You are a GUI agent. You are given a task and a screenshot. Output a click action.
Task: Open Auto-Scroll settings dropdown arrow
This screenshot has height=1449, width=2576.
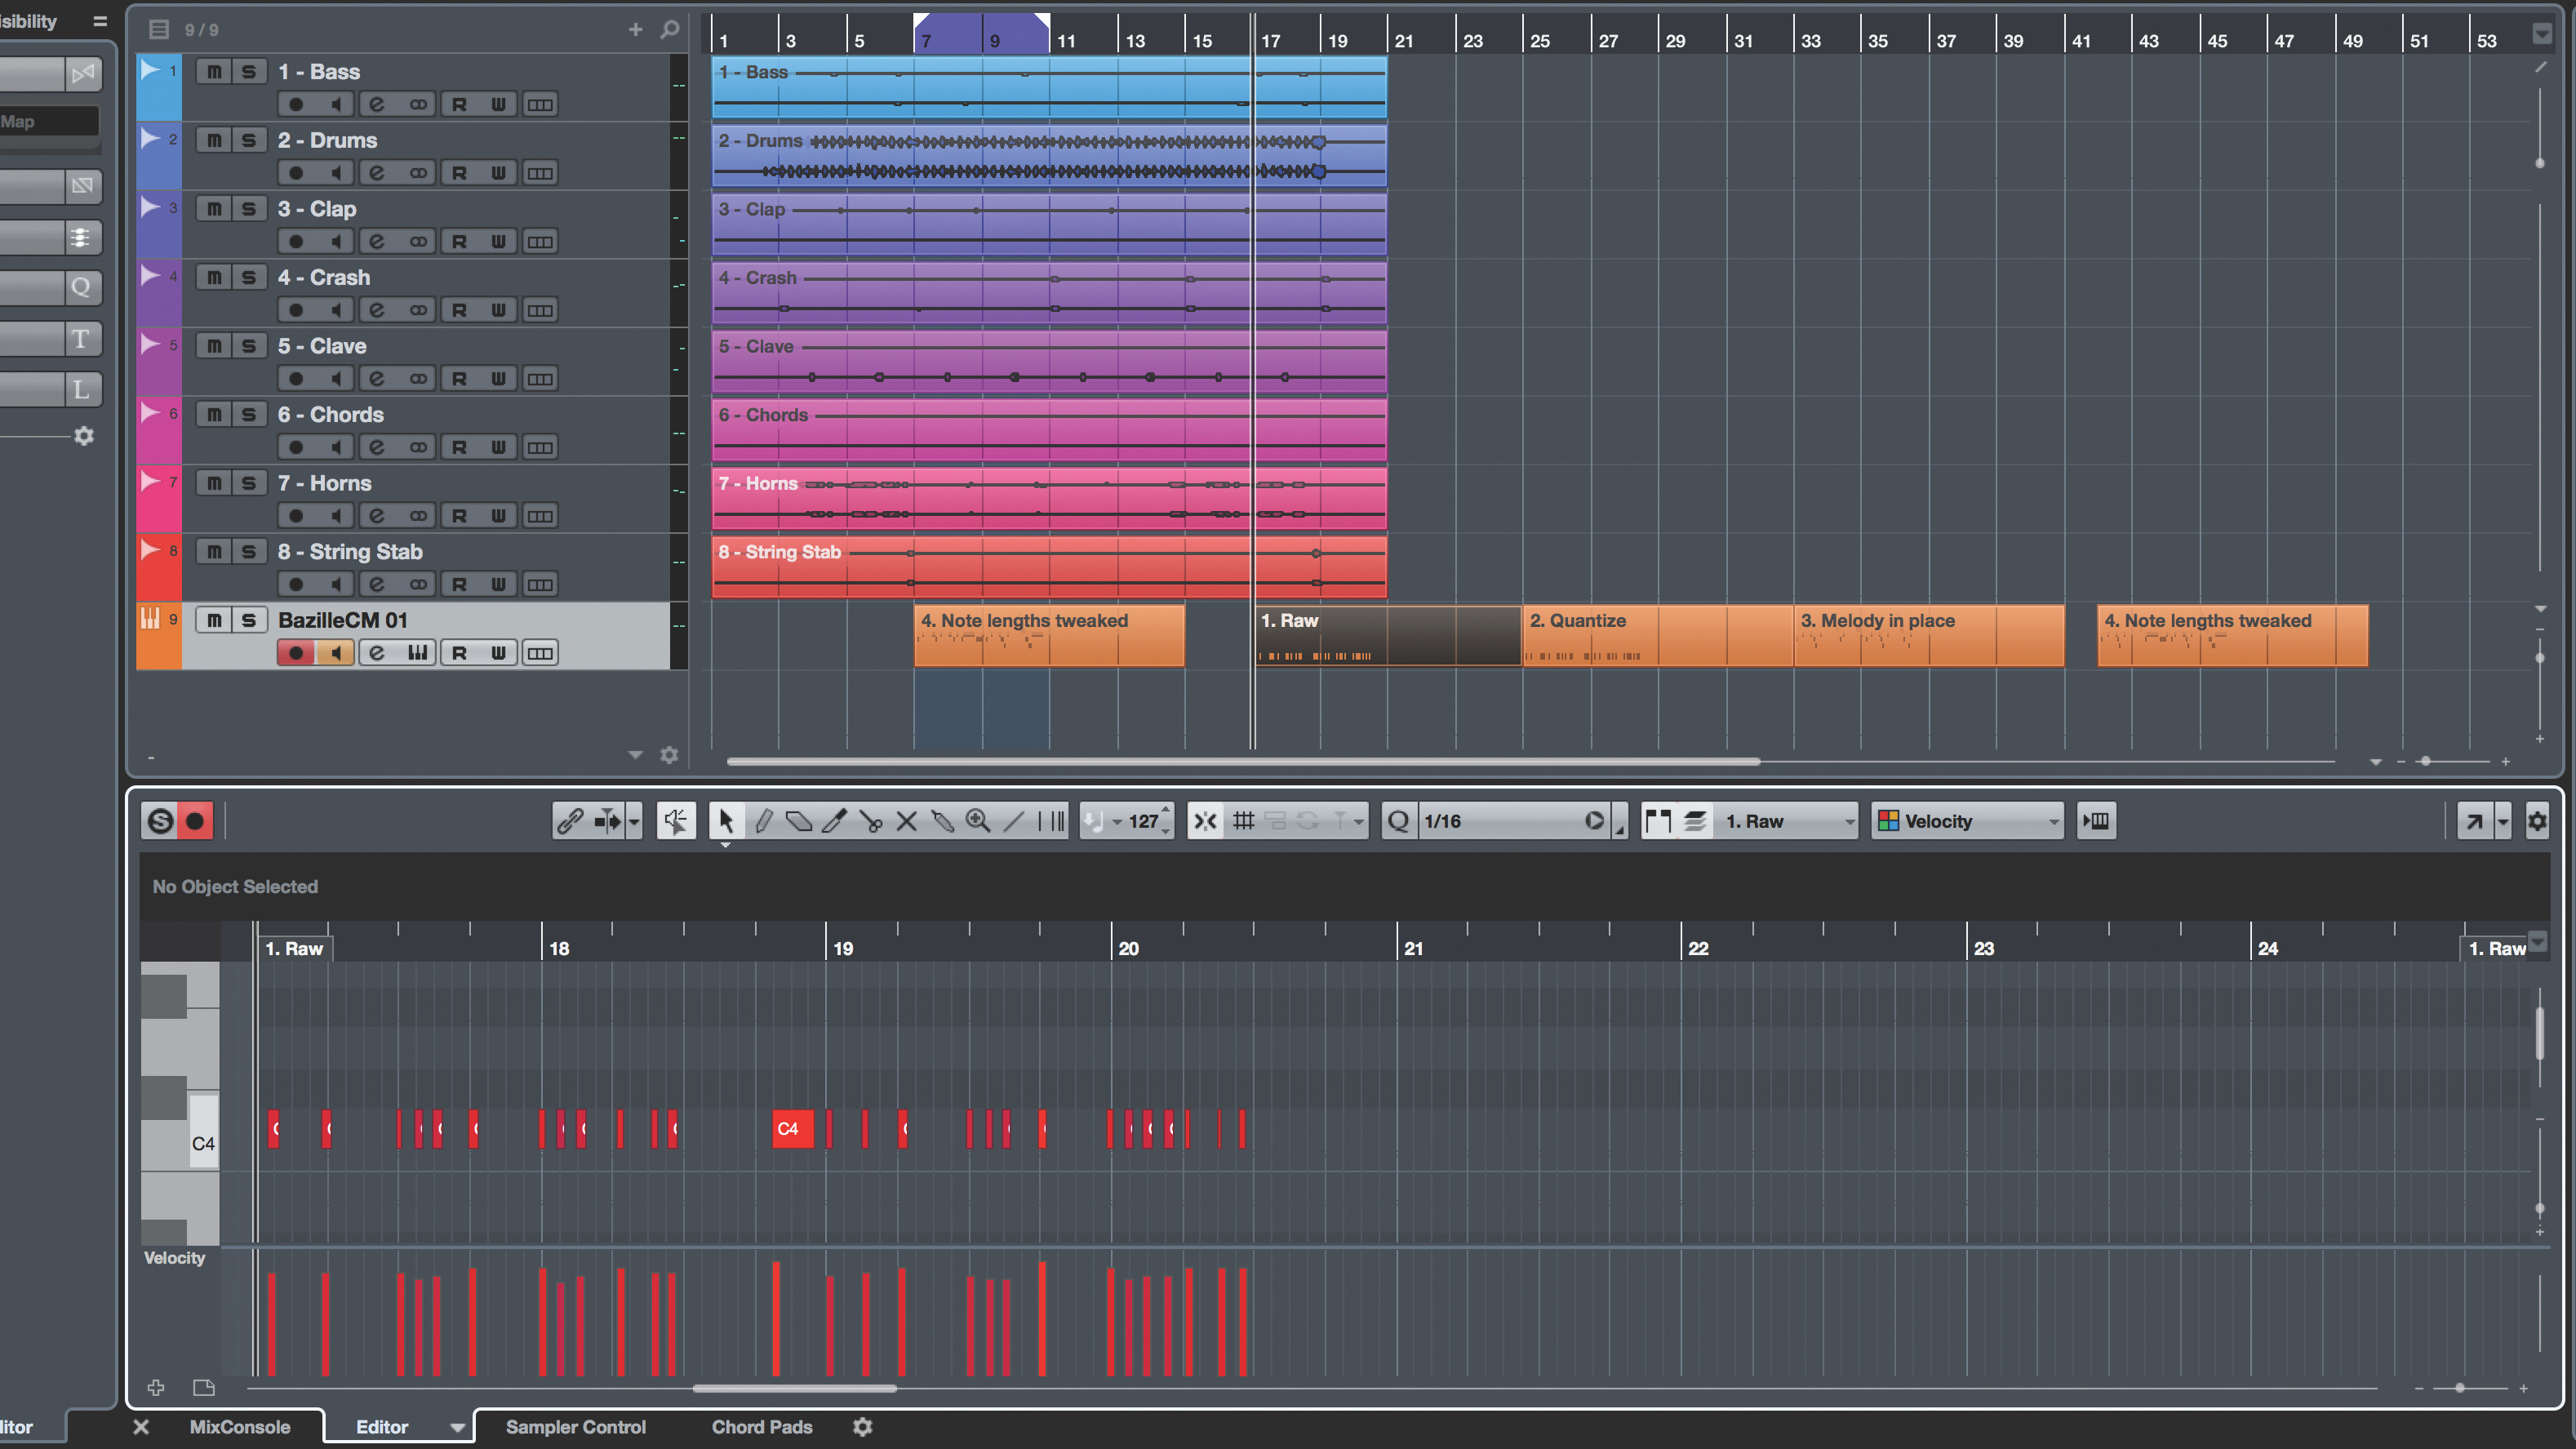click(x=634, y=822)
